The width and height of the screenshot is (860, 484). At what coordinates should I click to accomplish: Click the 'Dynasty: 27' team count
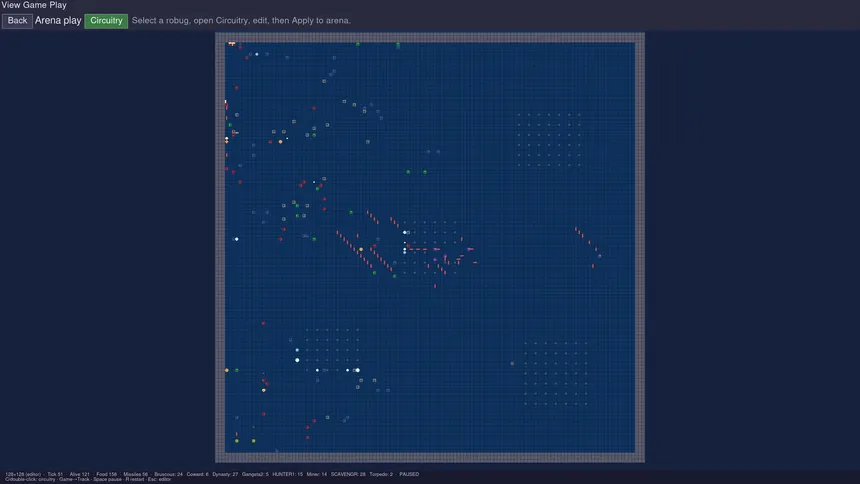[225, 475]
